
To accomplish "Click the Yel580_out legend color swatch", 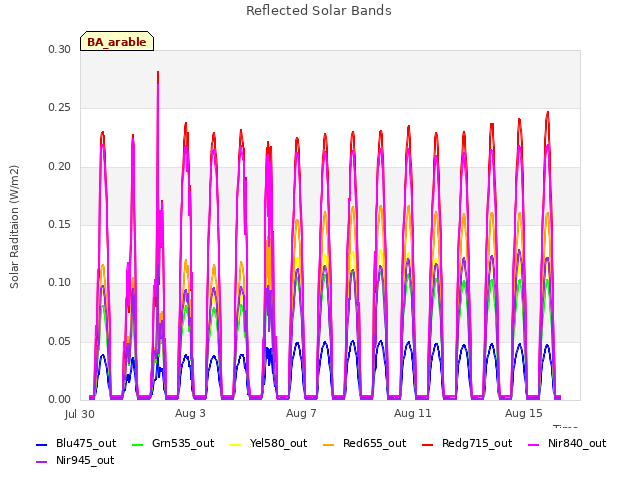I will (236, 444).
